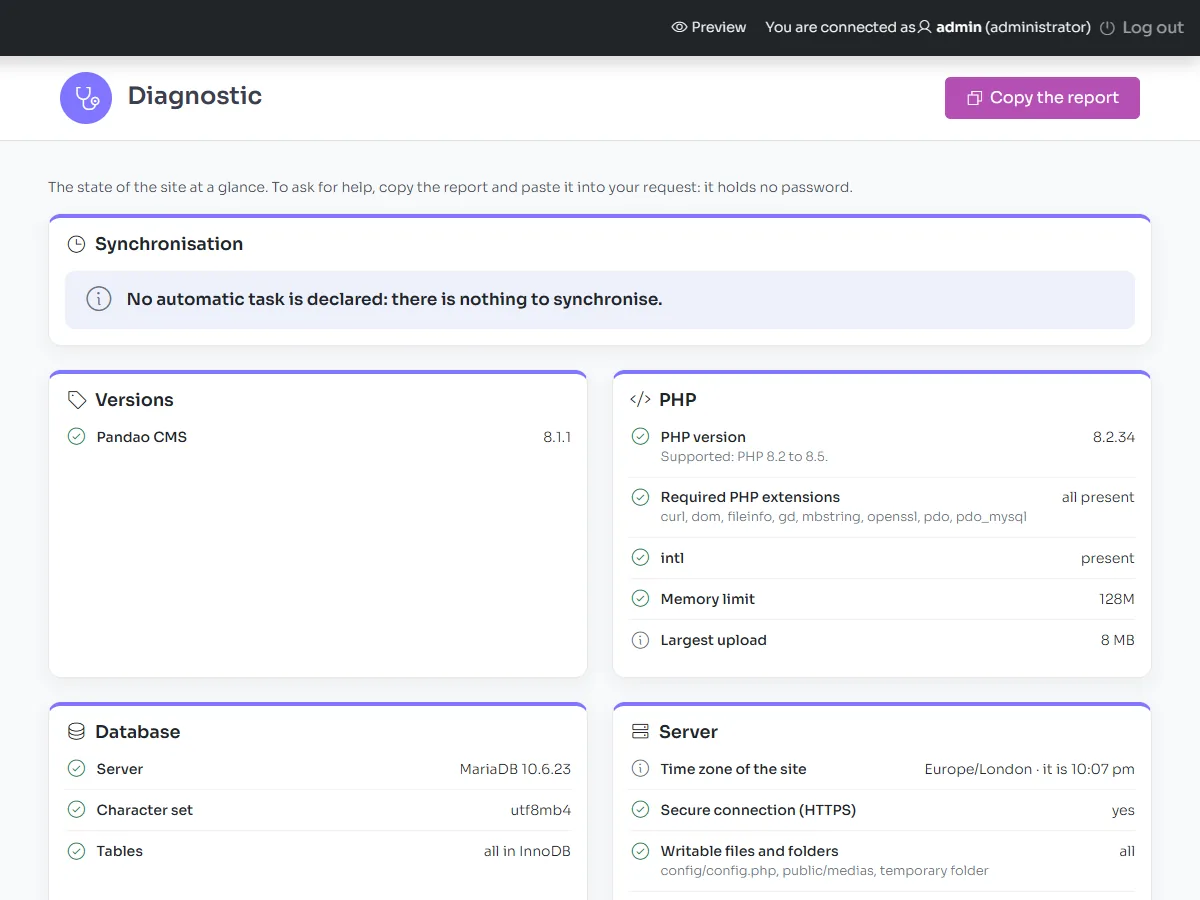Copy the report to clipboard
1200x900 pixels.
(x=1042, y=98)
